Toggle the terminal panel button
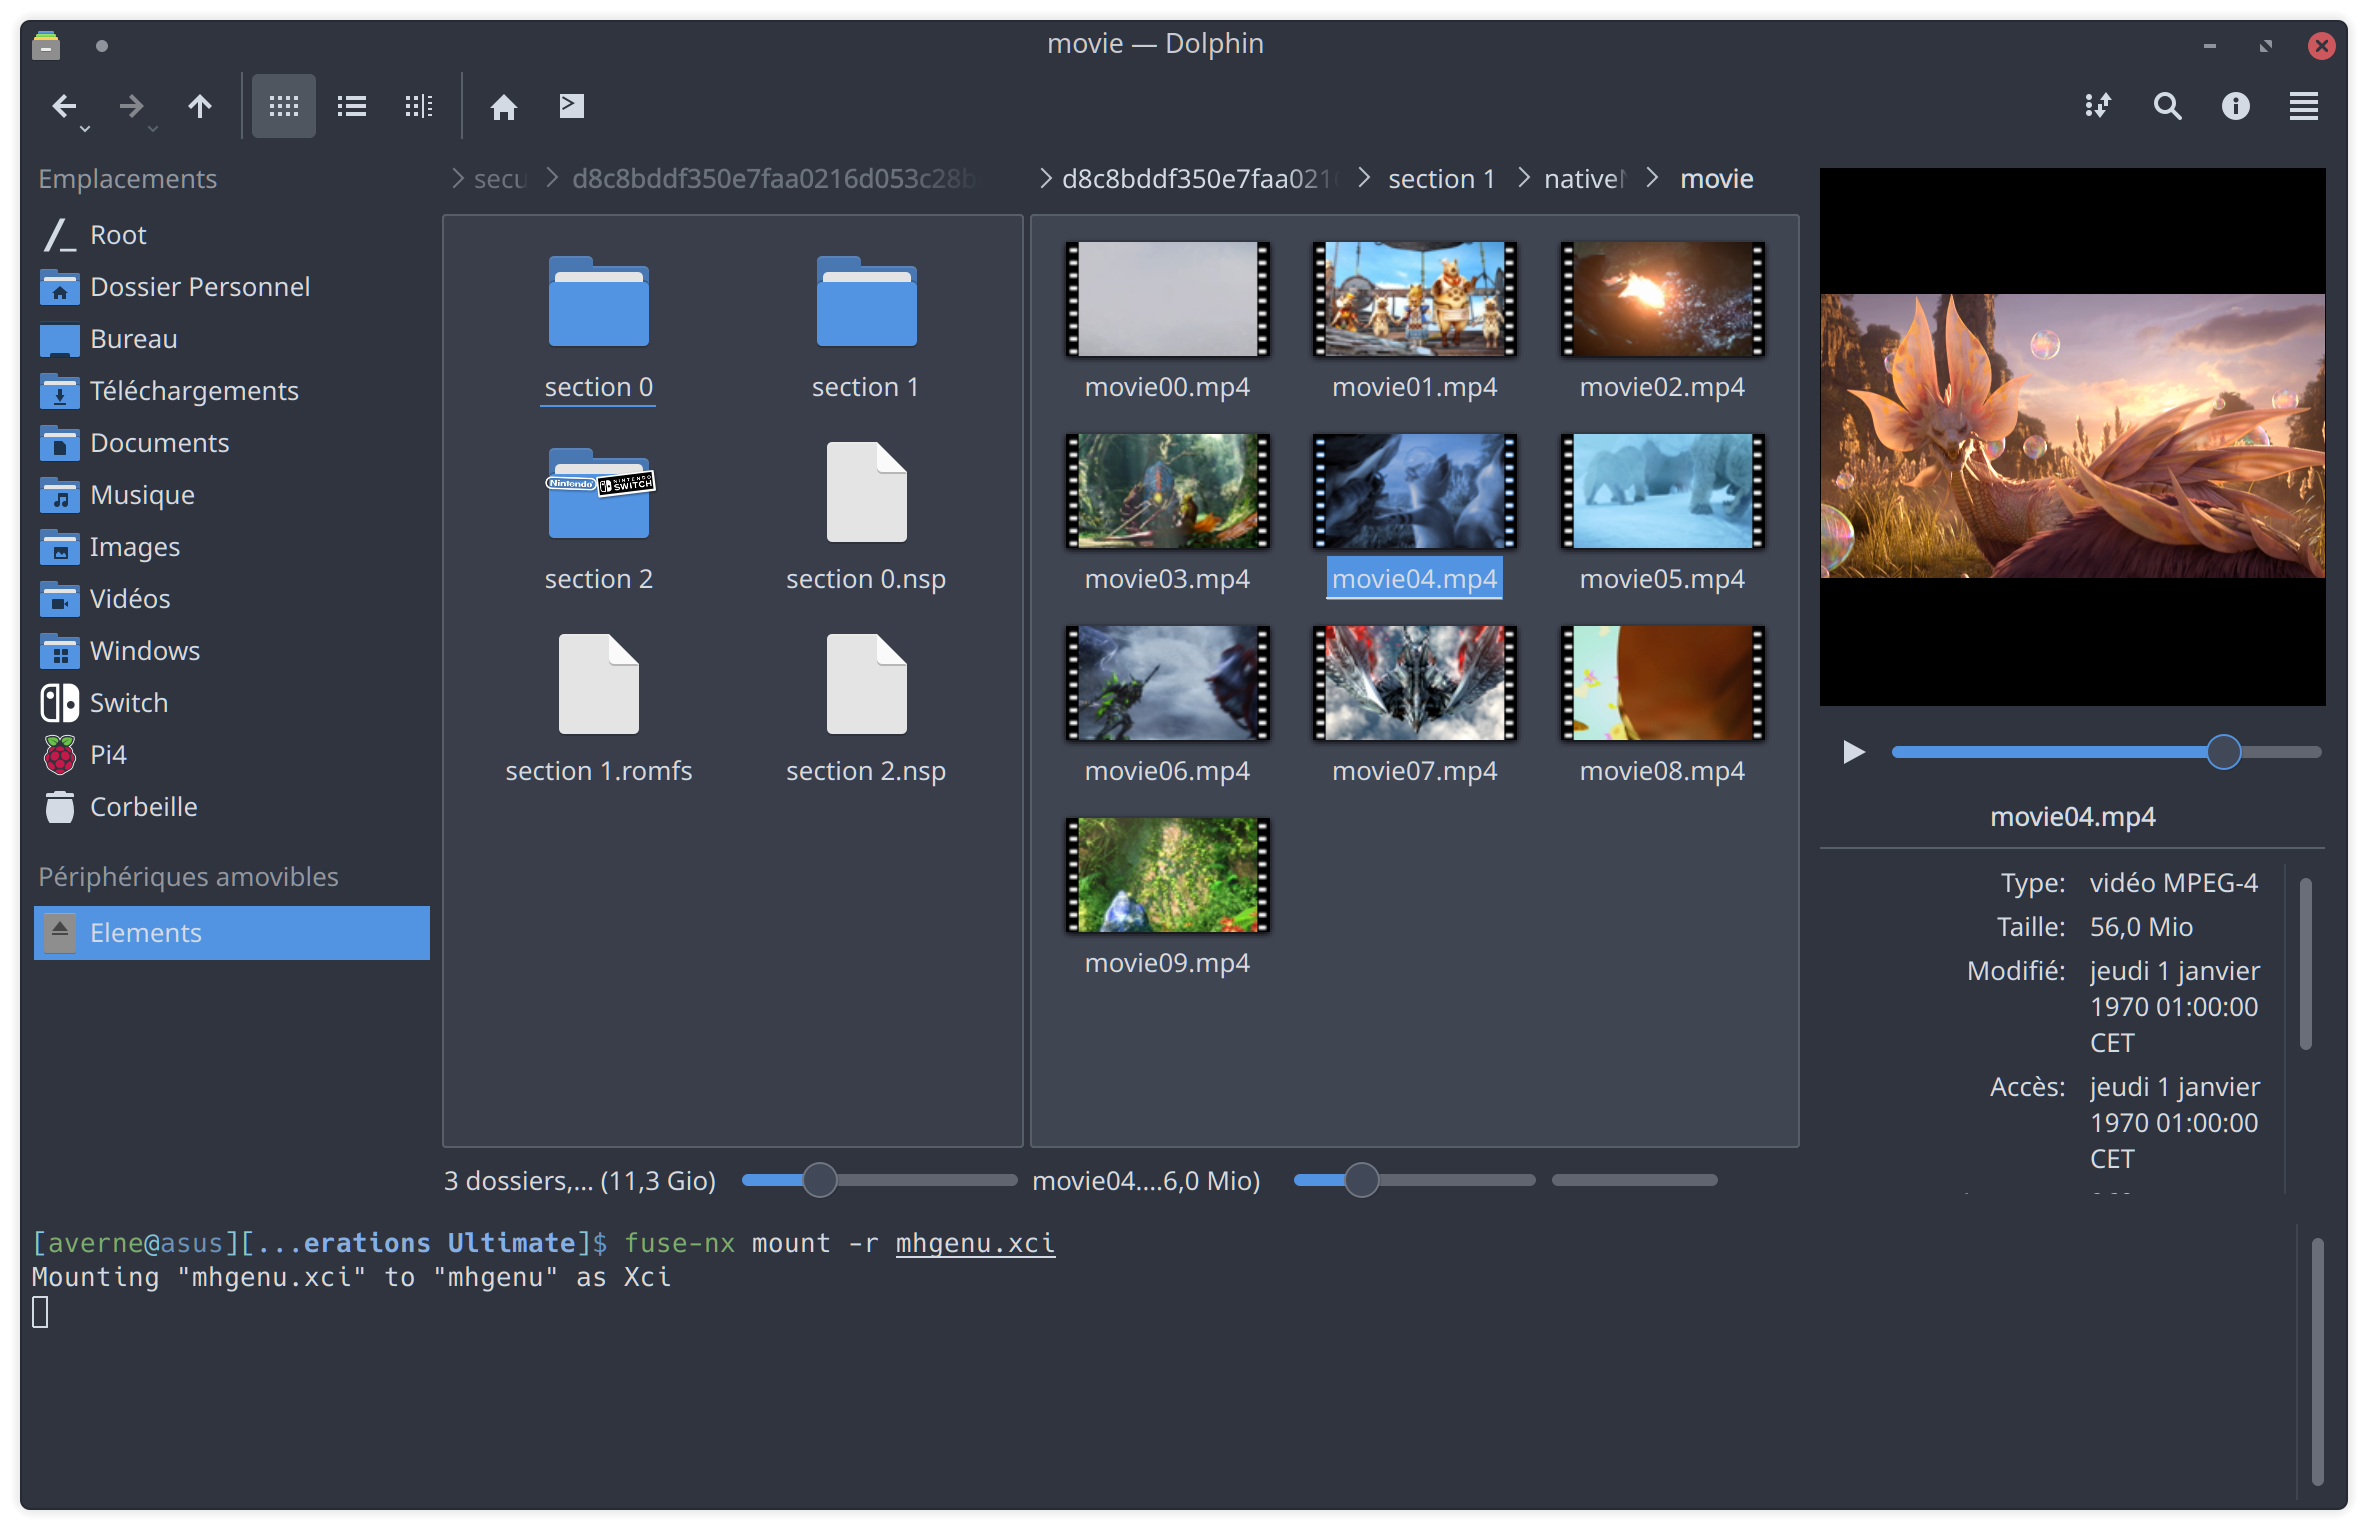Image resolution: width=2368 pixels, height=1530 pixels. click(572, 106)
